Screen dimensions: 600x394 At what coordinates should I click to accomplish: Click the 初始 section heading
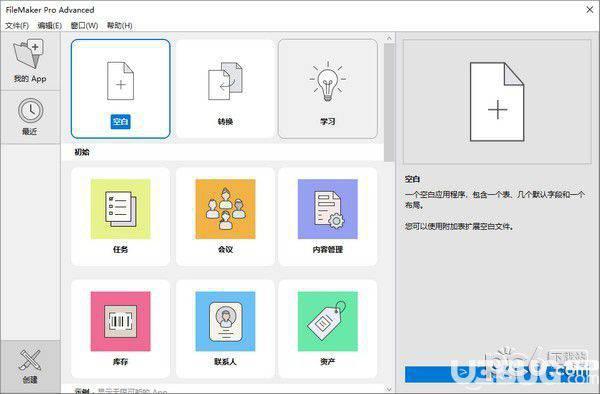coord(82,152)
